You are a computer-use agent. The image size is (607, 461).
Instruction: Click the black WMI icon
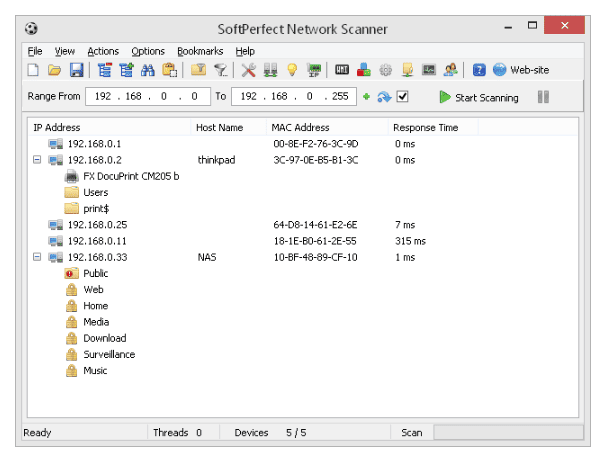pos(342,70)
